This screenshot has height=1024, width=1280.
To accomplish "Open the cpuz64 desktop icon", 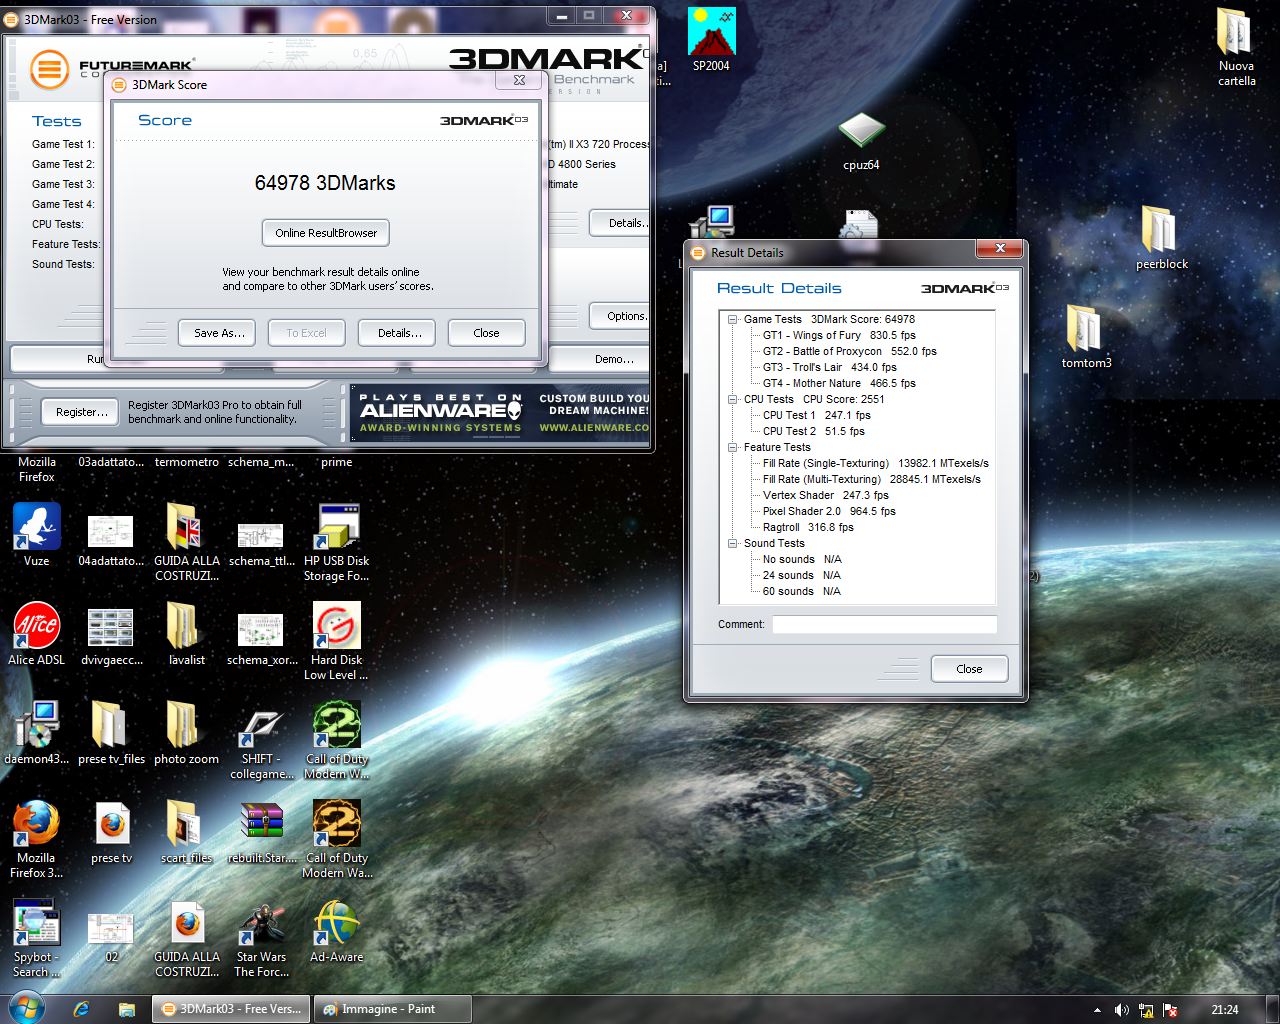I will pyautogui.click(x=861, y=140).
